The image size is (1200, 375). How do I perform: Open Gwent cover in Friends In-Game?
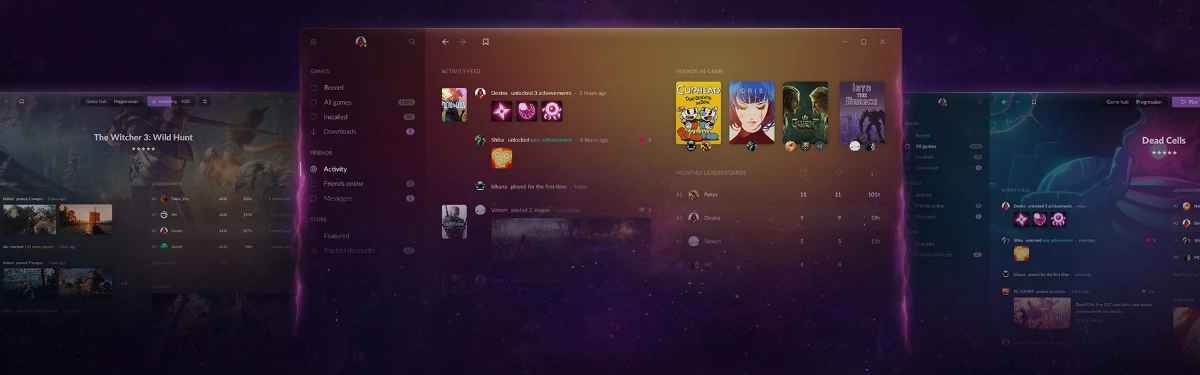[805, 113]
